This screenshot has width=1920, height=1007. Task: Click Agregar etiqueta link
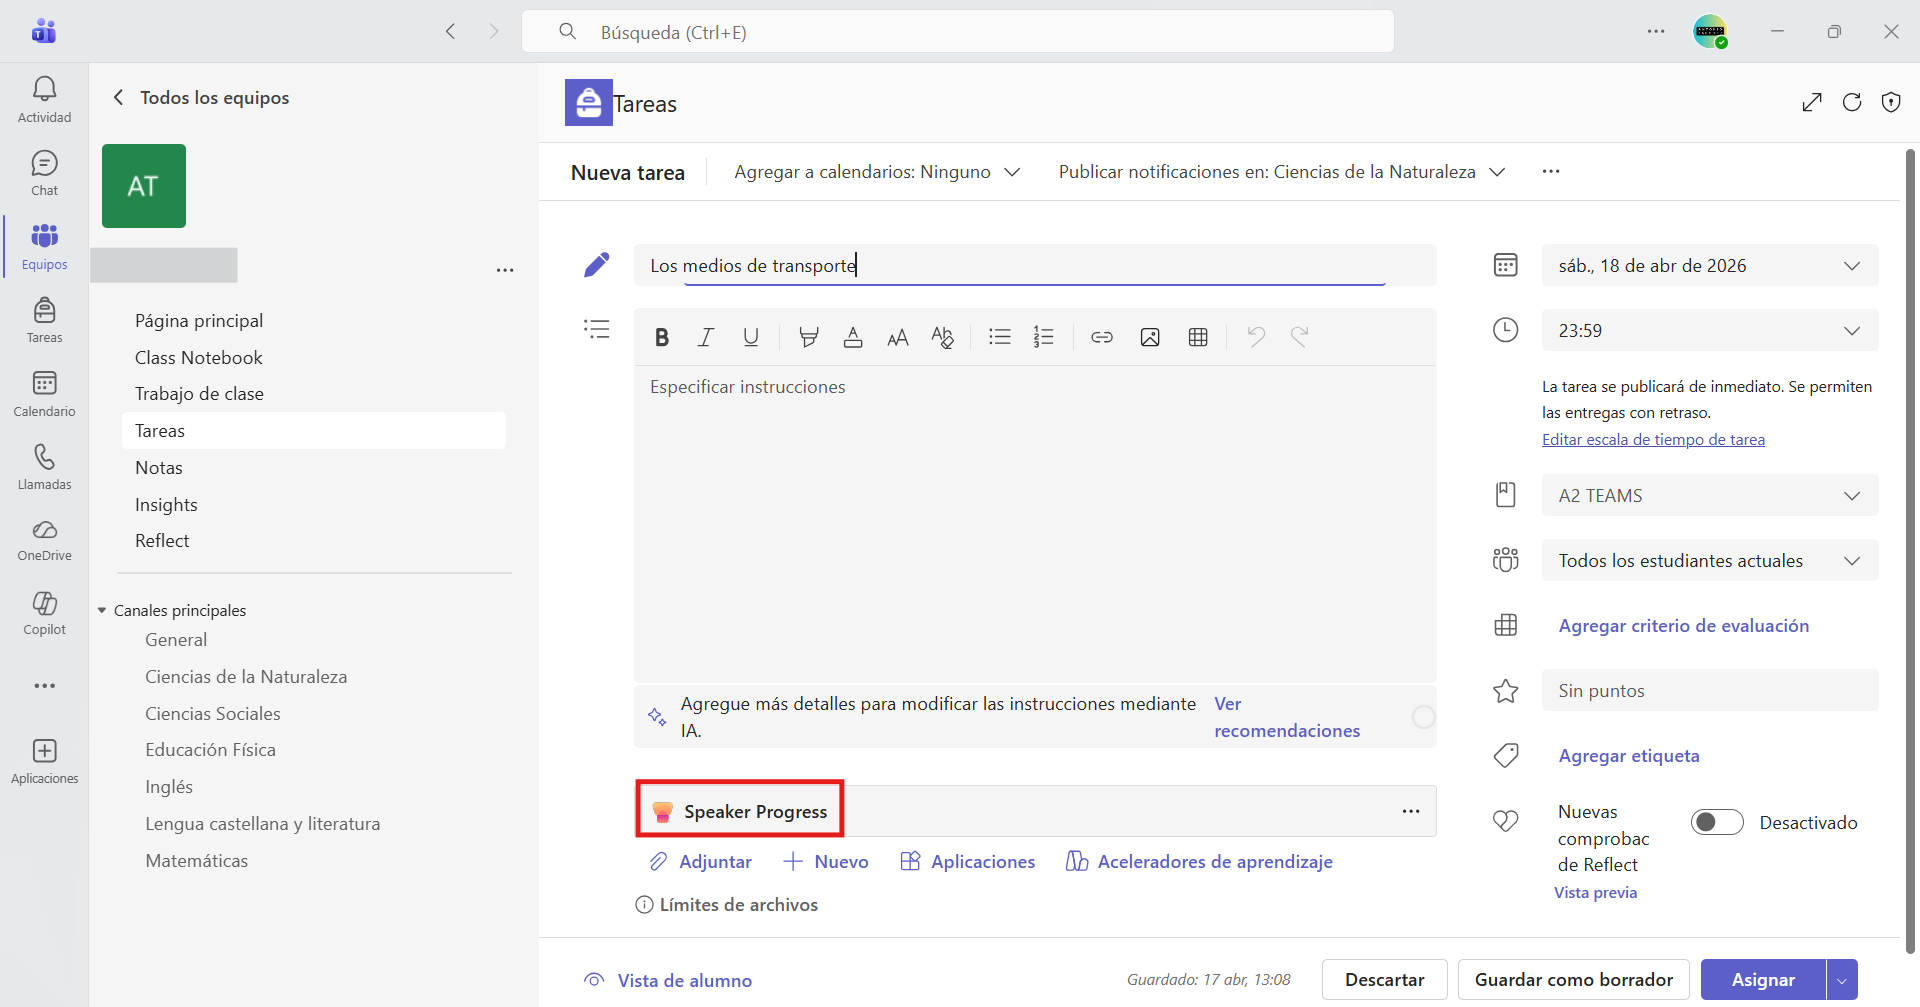pyautogui.click(x=1629, y=756)
